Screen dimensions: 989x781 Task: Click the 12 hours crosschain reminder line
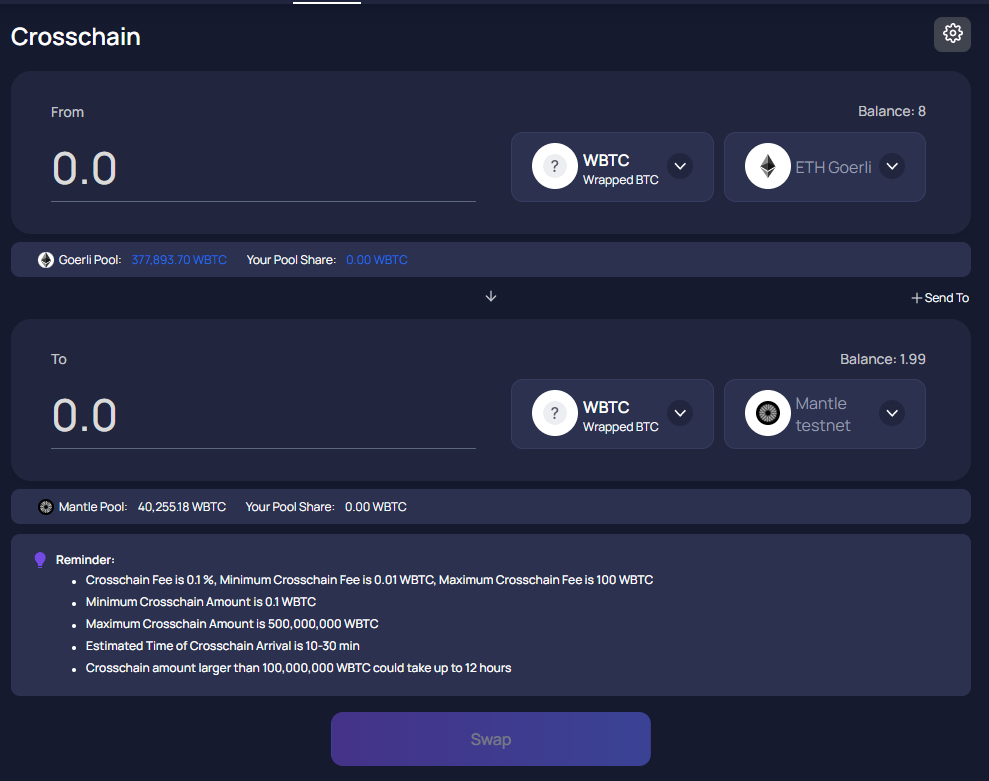coord(298,668)
